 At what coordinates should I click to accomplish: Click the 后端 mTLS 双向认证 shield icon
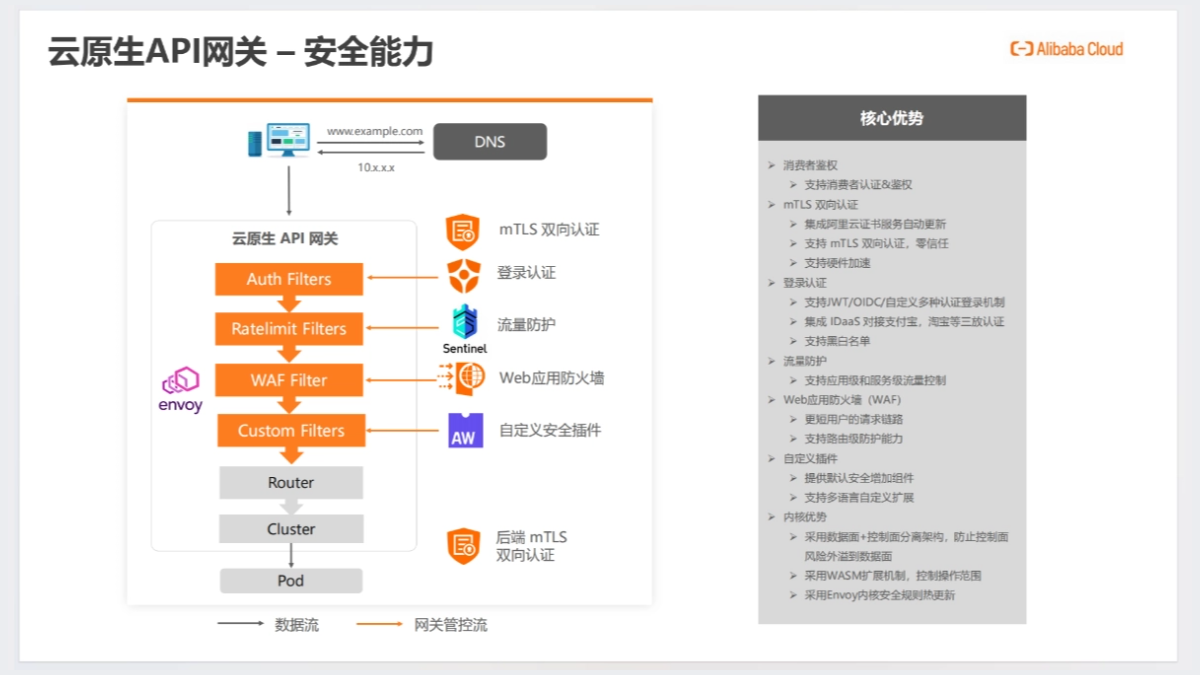pos(463,544)
